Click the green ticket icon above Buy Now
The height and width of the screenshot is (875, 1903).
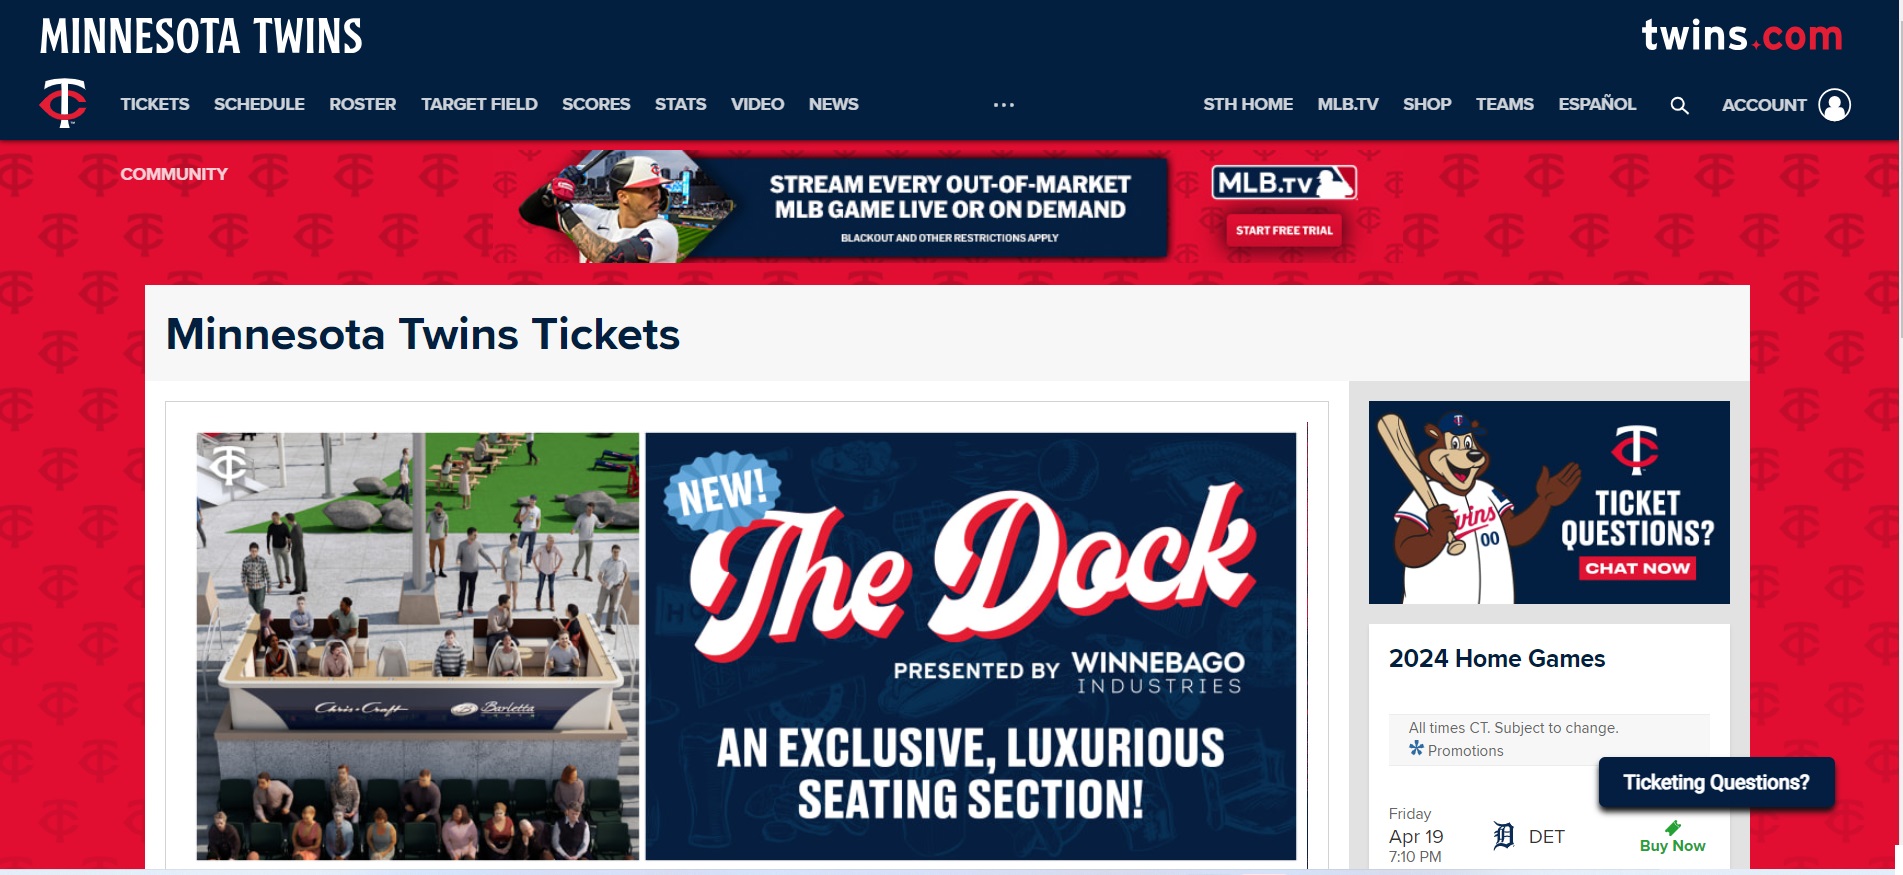1673,827
